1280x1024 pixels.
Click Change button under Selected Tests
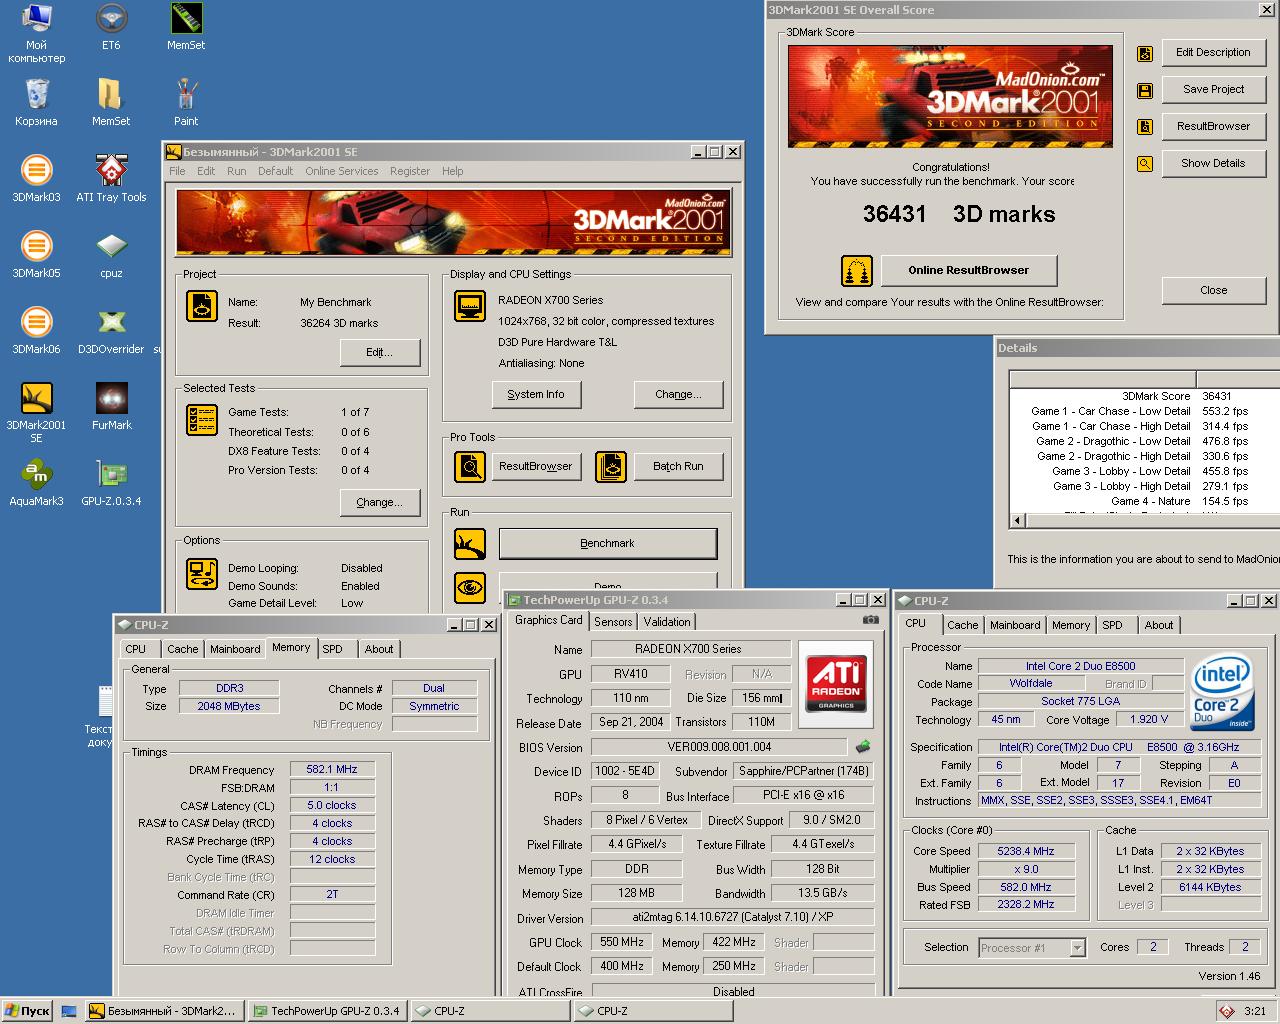click(x=379, y=502)
